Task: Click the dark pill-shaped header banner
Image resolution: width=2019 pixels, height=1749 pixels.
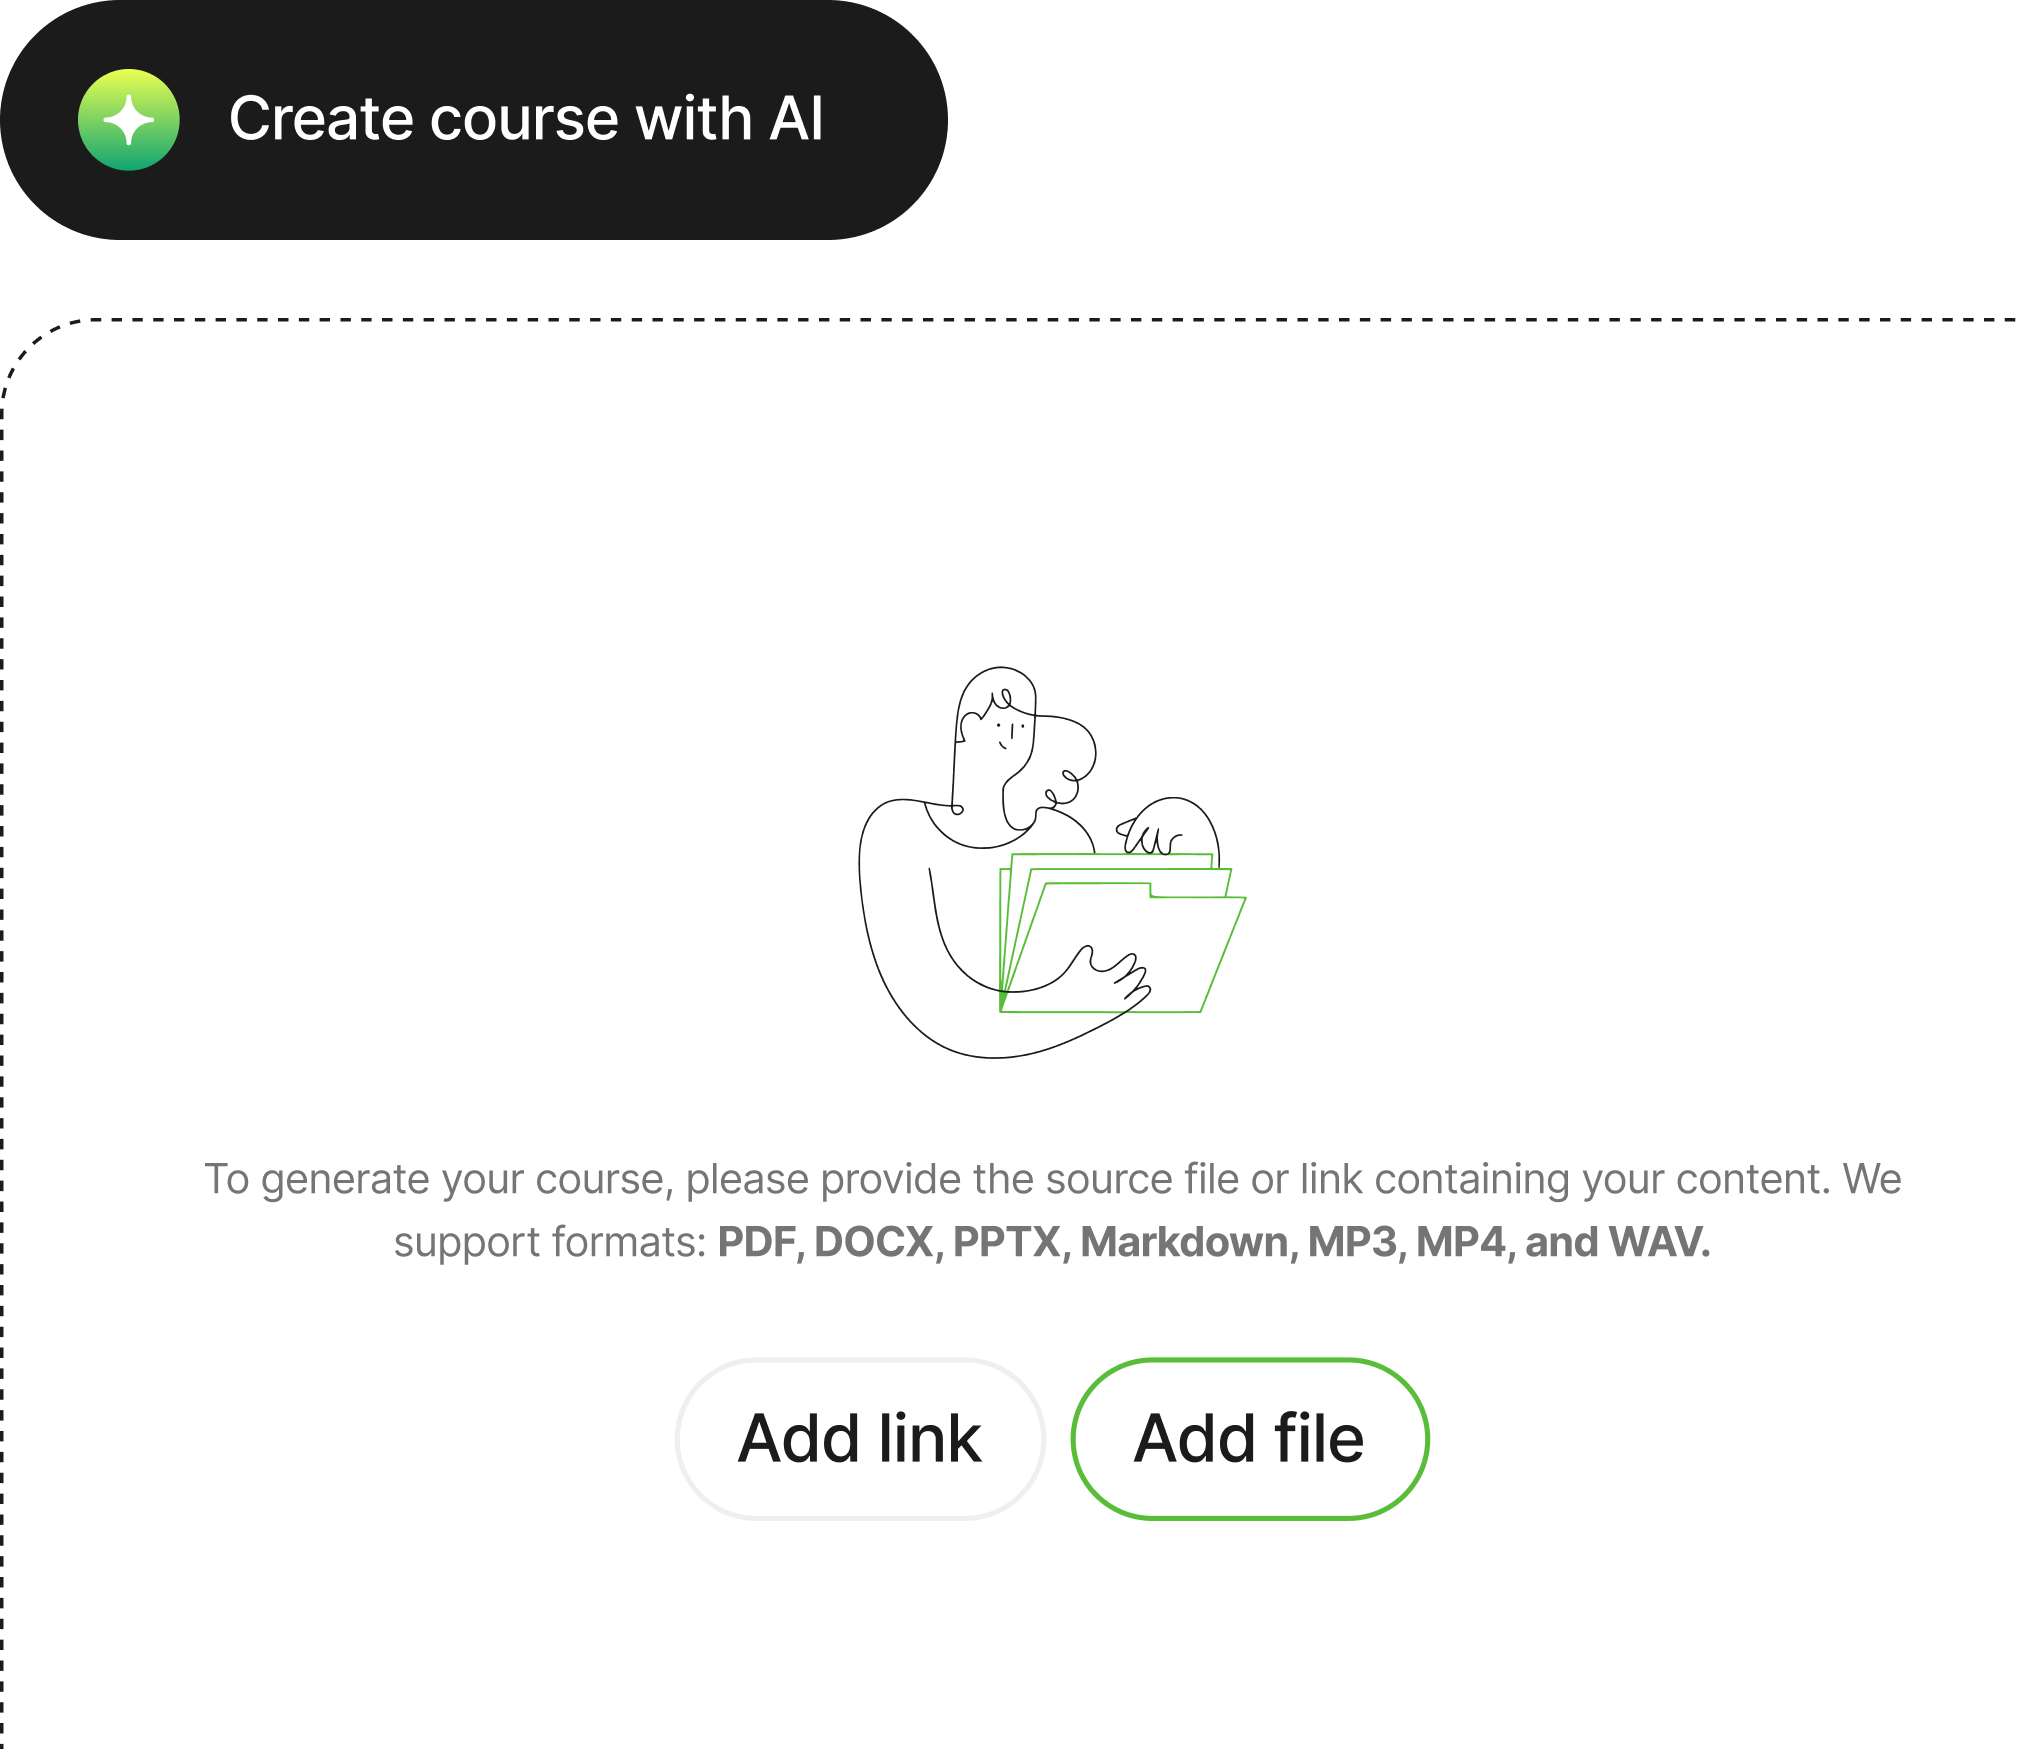Action: pos(474,120)
